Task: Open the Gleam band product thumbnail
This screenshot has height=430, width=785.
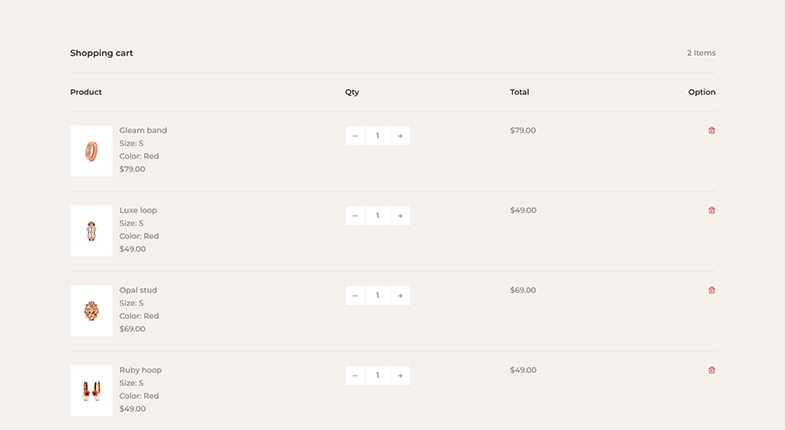Action: point(91,151)
